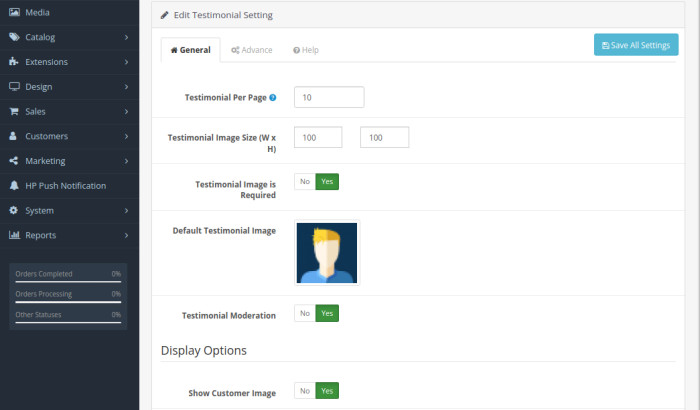Viewport: 700px width, 410px height.
Task: Switch to the Advance tab
Action: pos(251,50)
